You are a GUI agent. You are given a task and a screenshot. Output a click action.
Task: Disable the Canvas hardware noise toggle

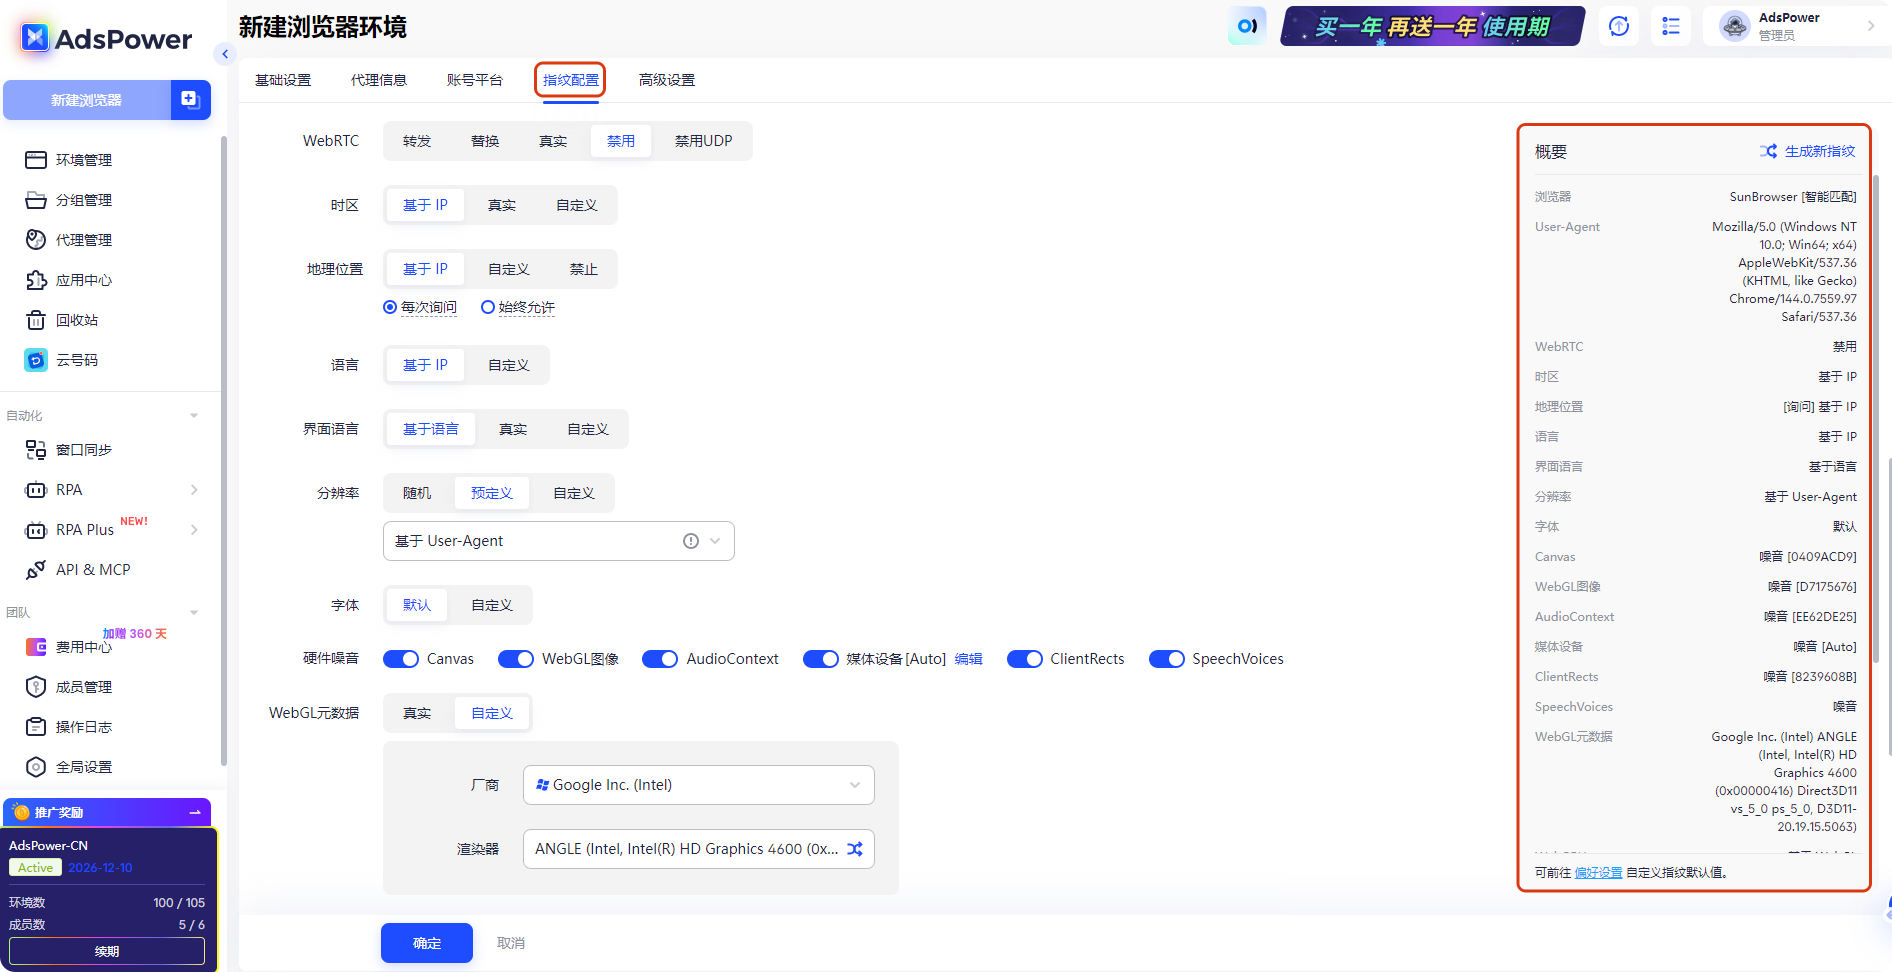[400, 658]
